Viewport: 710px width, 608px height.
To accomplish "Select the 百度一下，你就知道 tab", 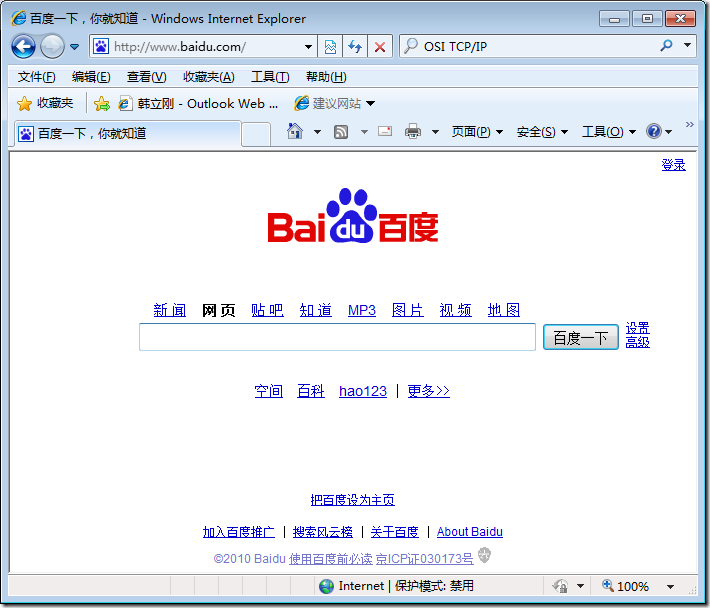I will [127, 134].
